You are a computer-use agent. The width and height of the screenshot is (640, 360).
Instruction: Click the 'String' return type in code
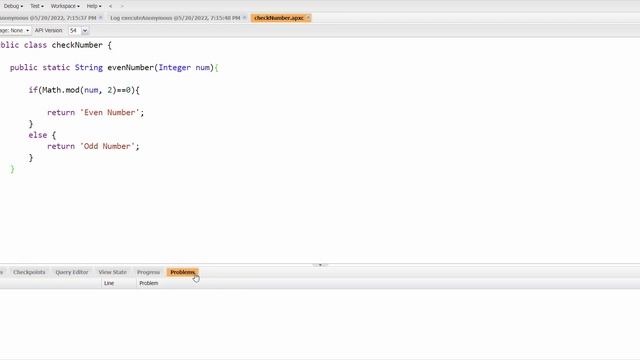click(89, 68)
